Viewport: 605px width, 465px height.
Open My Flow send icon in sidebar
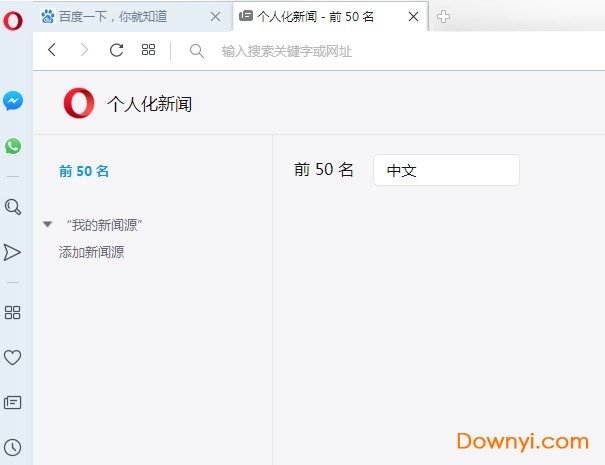tap(12, 252)
